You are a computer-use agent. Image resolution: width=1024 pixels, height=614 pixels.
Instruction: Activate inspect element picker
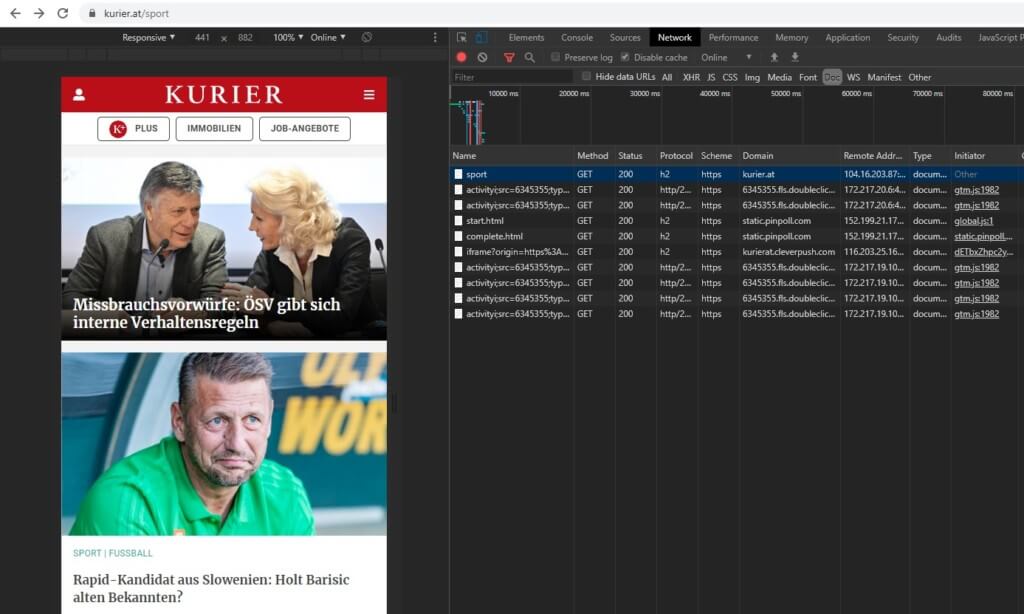(x=462, y=38)
